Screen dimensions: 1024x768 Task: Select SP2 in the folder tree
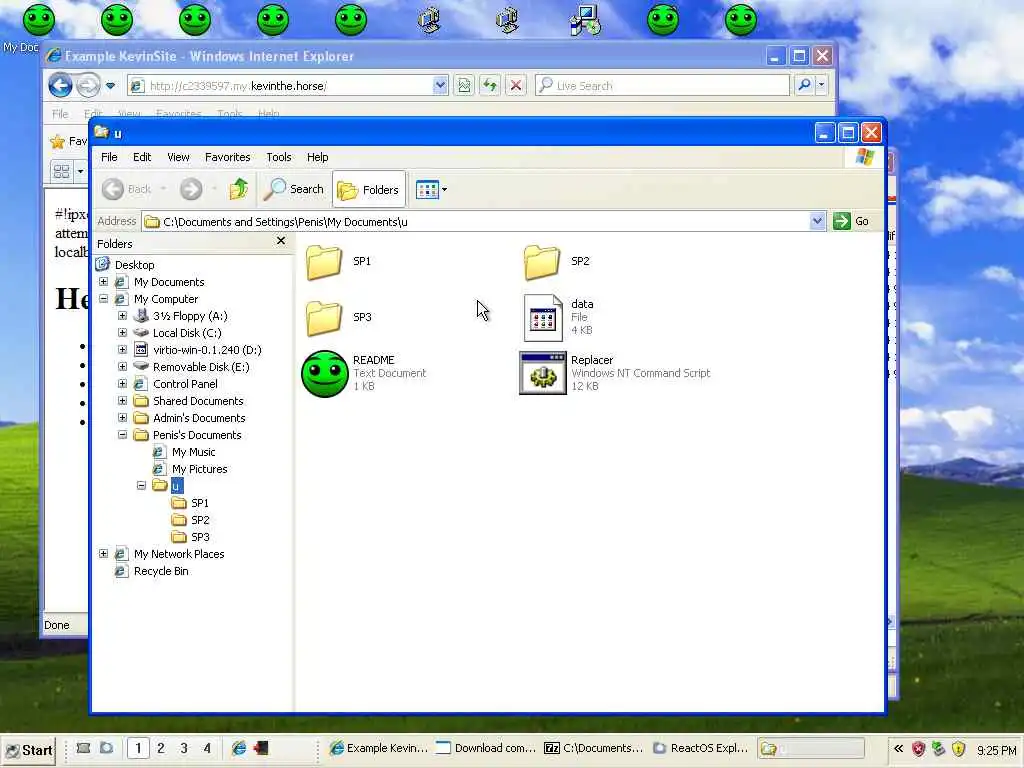200,520
